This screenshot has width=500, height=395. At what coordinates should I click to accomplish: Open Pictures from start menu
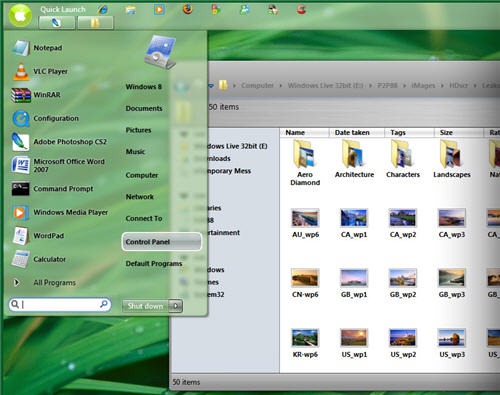point(138,130)
